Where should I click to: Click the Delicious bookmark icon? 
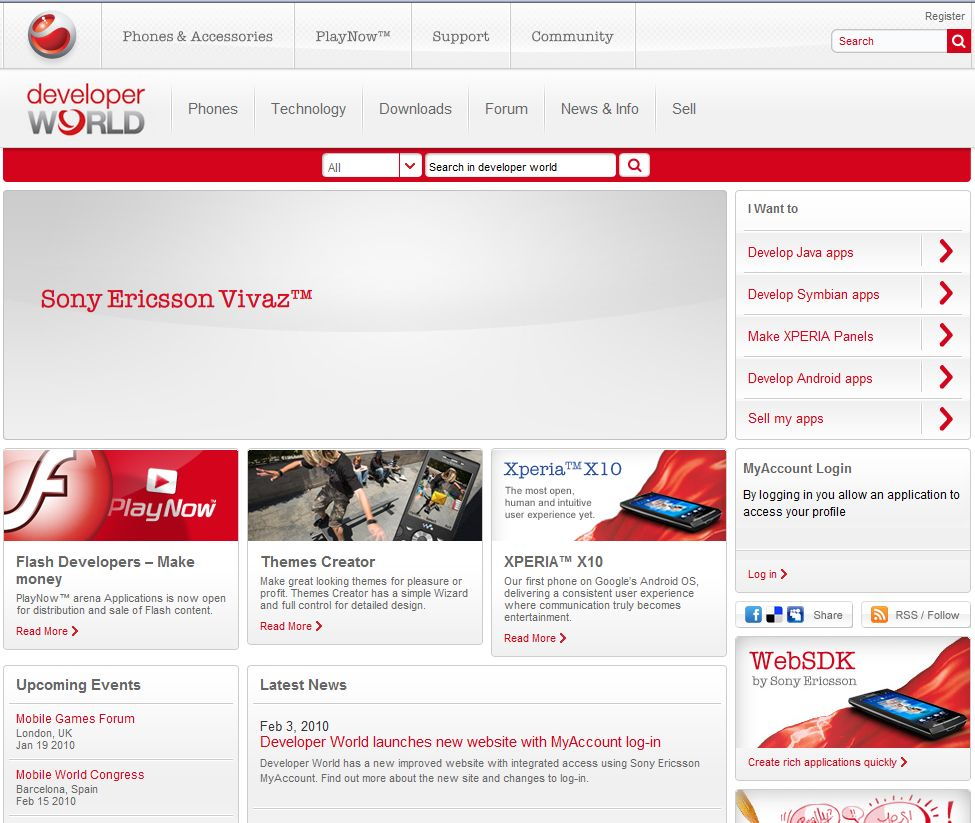pos(774,615)
